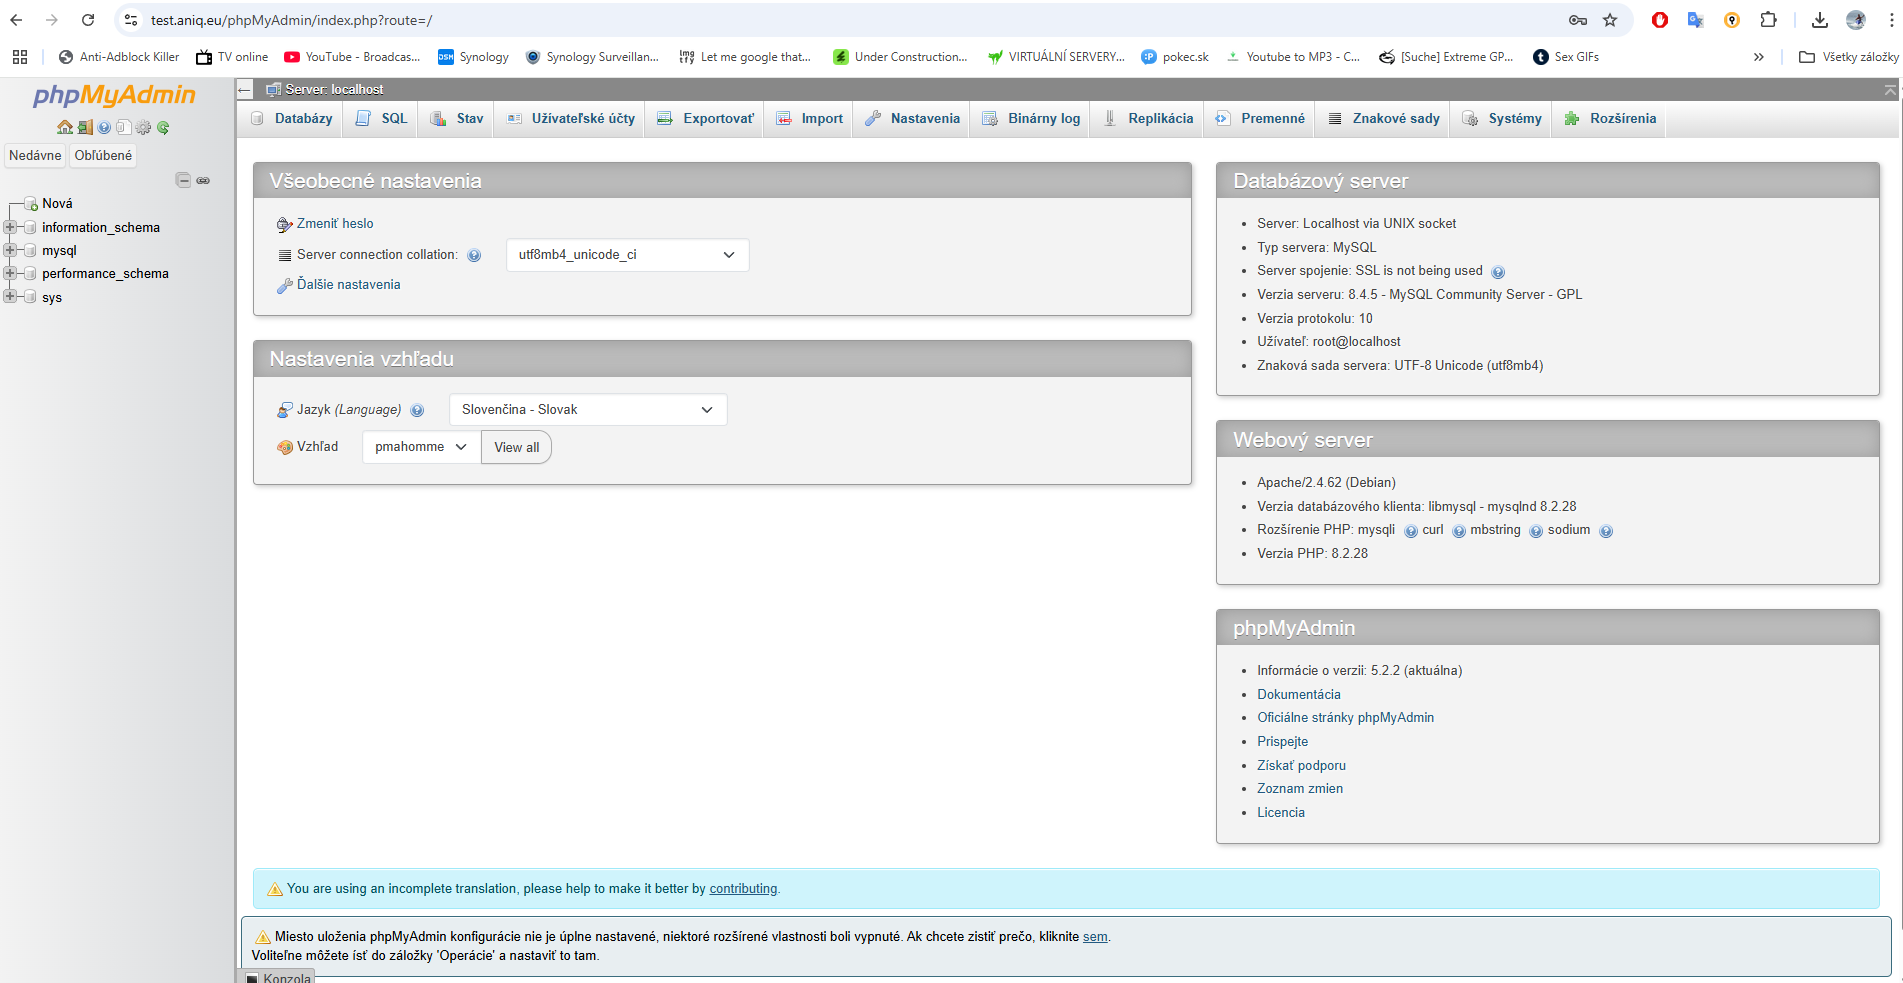Click the link/unlink icon above the database tree
Viewport: 1903px width, 983px height.
204,180
